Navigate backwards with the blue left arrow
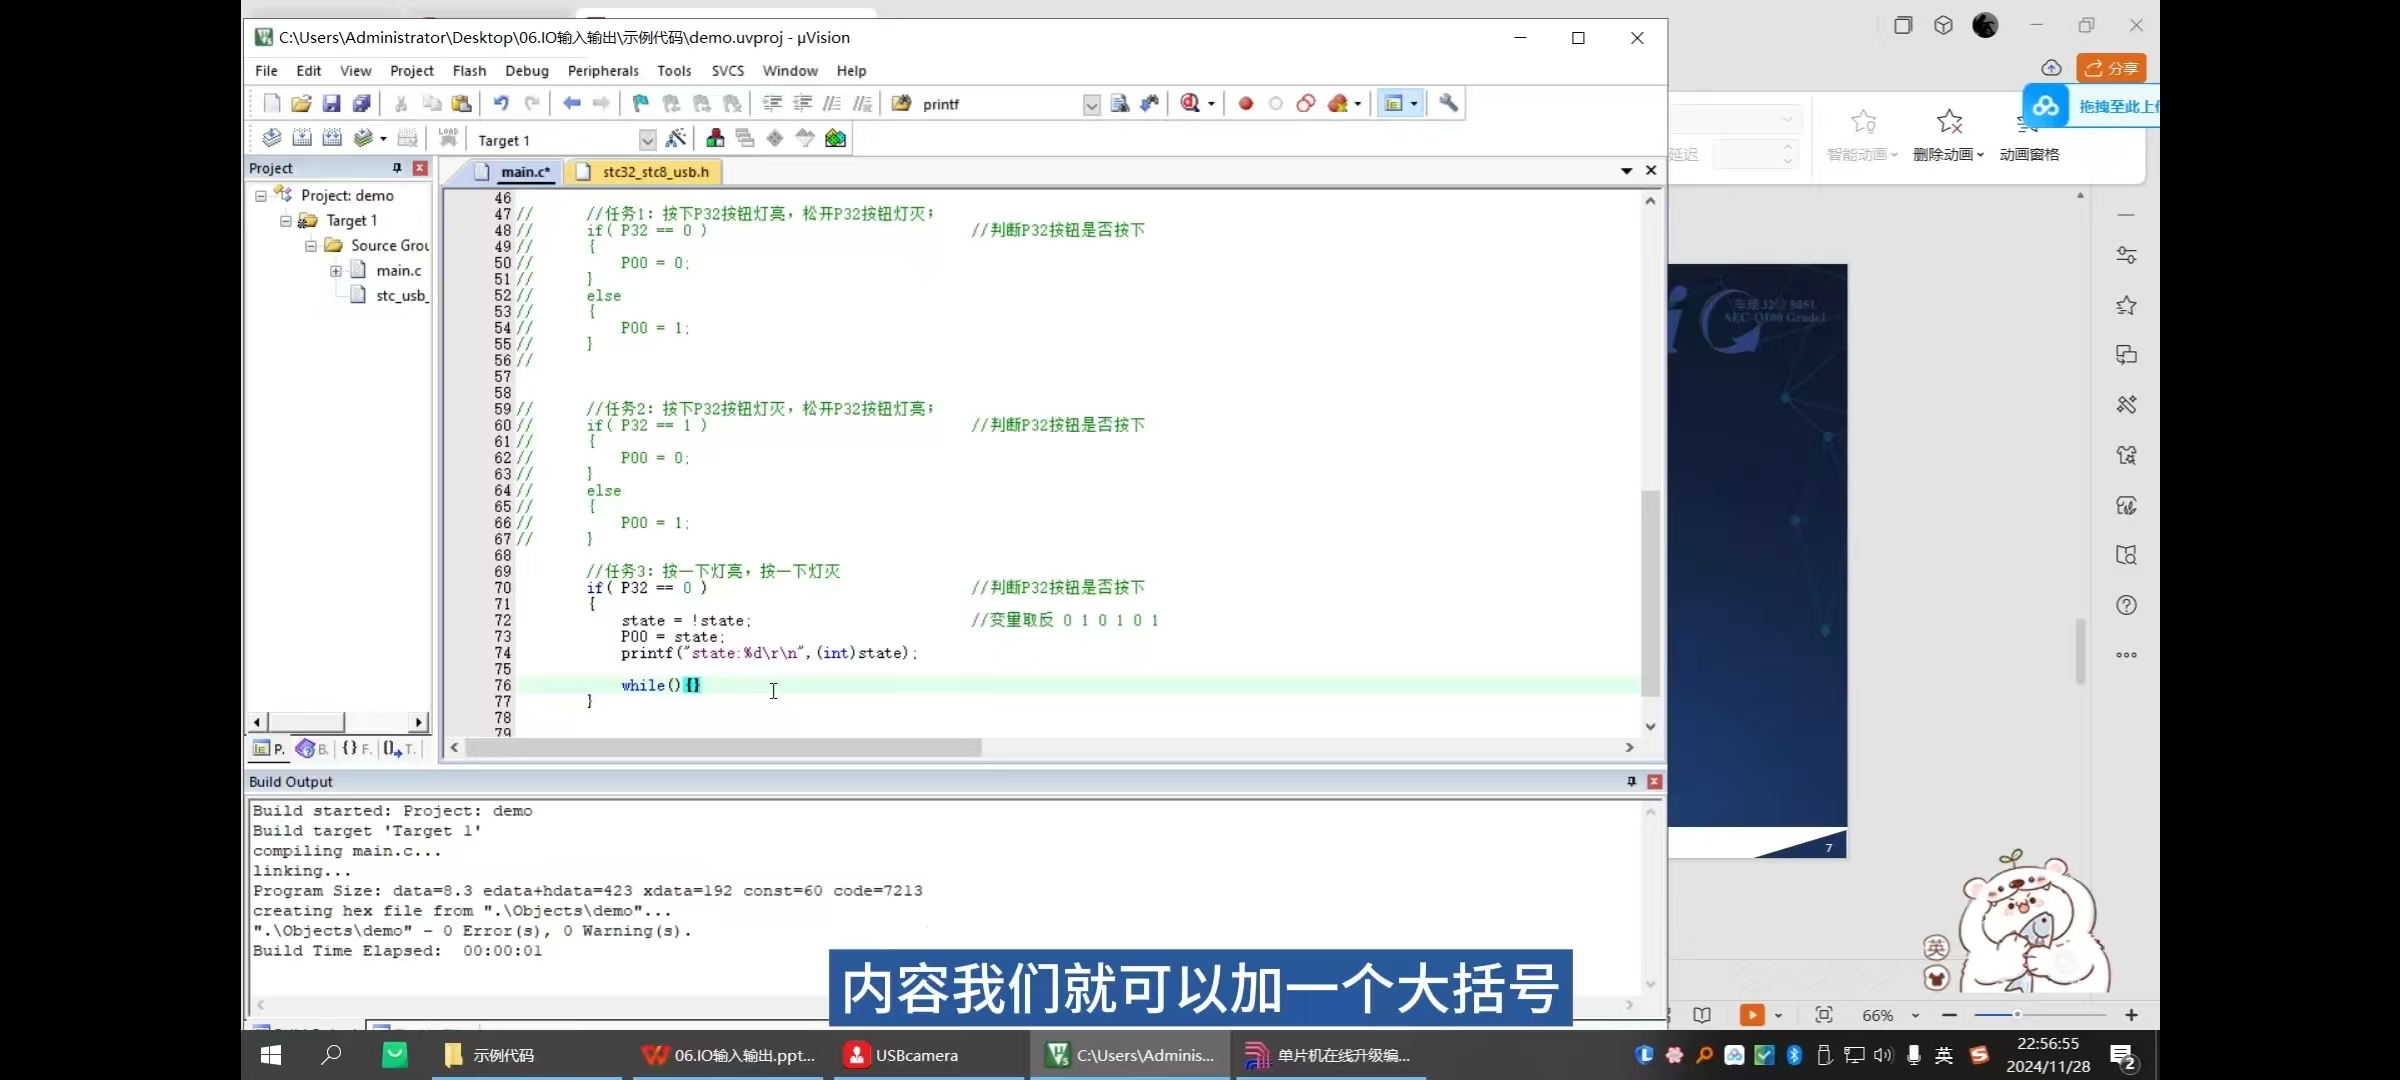This screenshot has width=2400, height=1080. pyautogui.click(x=571, y=103)
